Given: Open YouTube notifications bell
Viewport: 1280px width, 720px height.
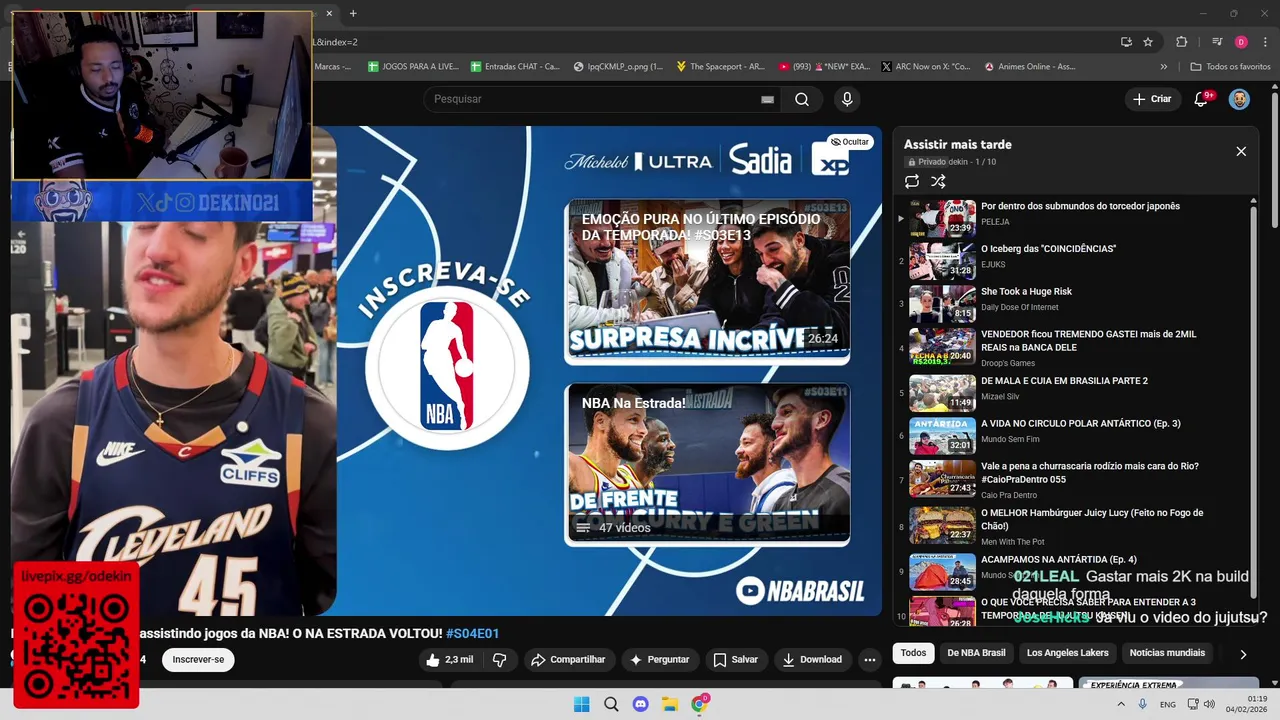Looking at the screenshot, I should (x=1202, y=99).
